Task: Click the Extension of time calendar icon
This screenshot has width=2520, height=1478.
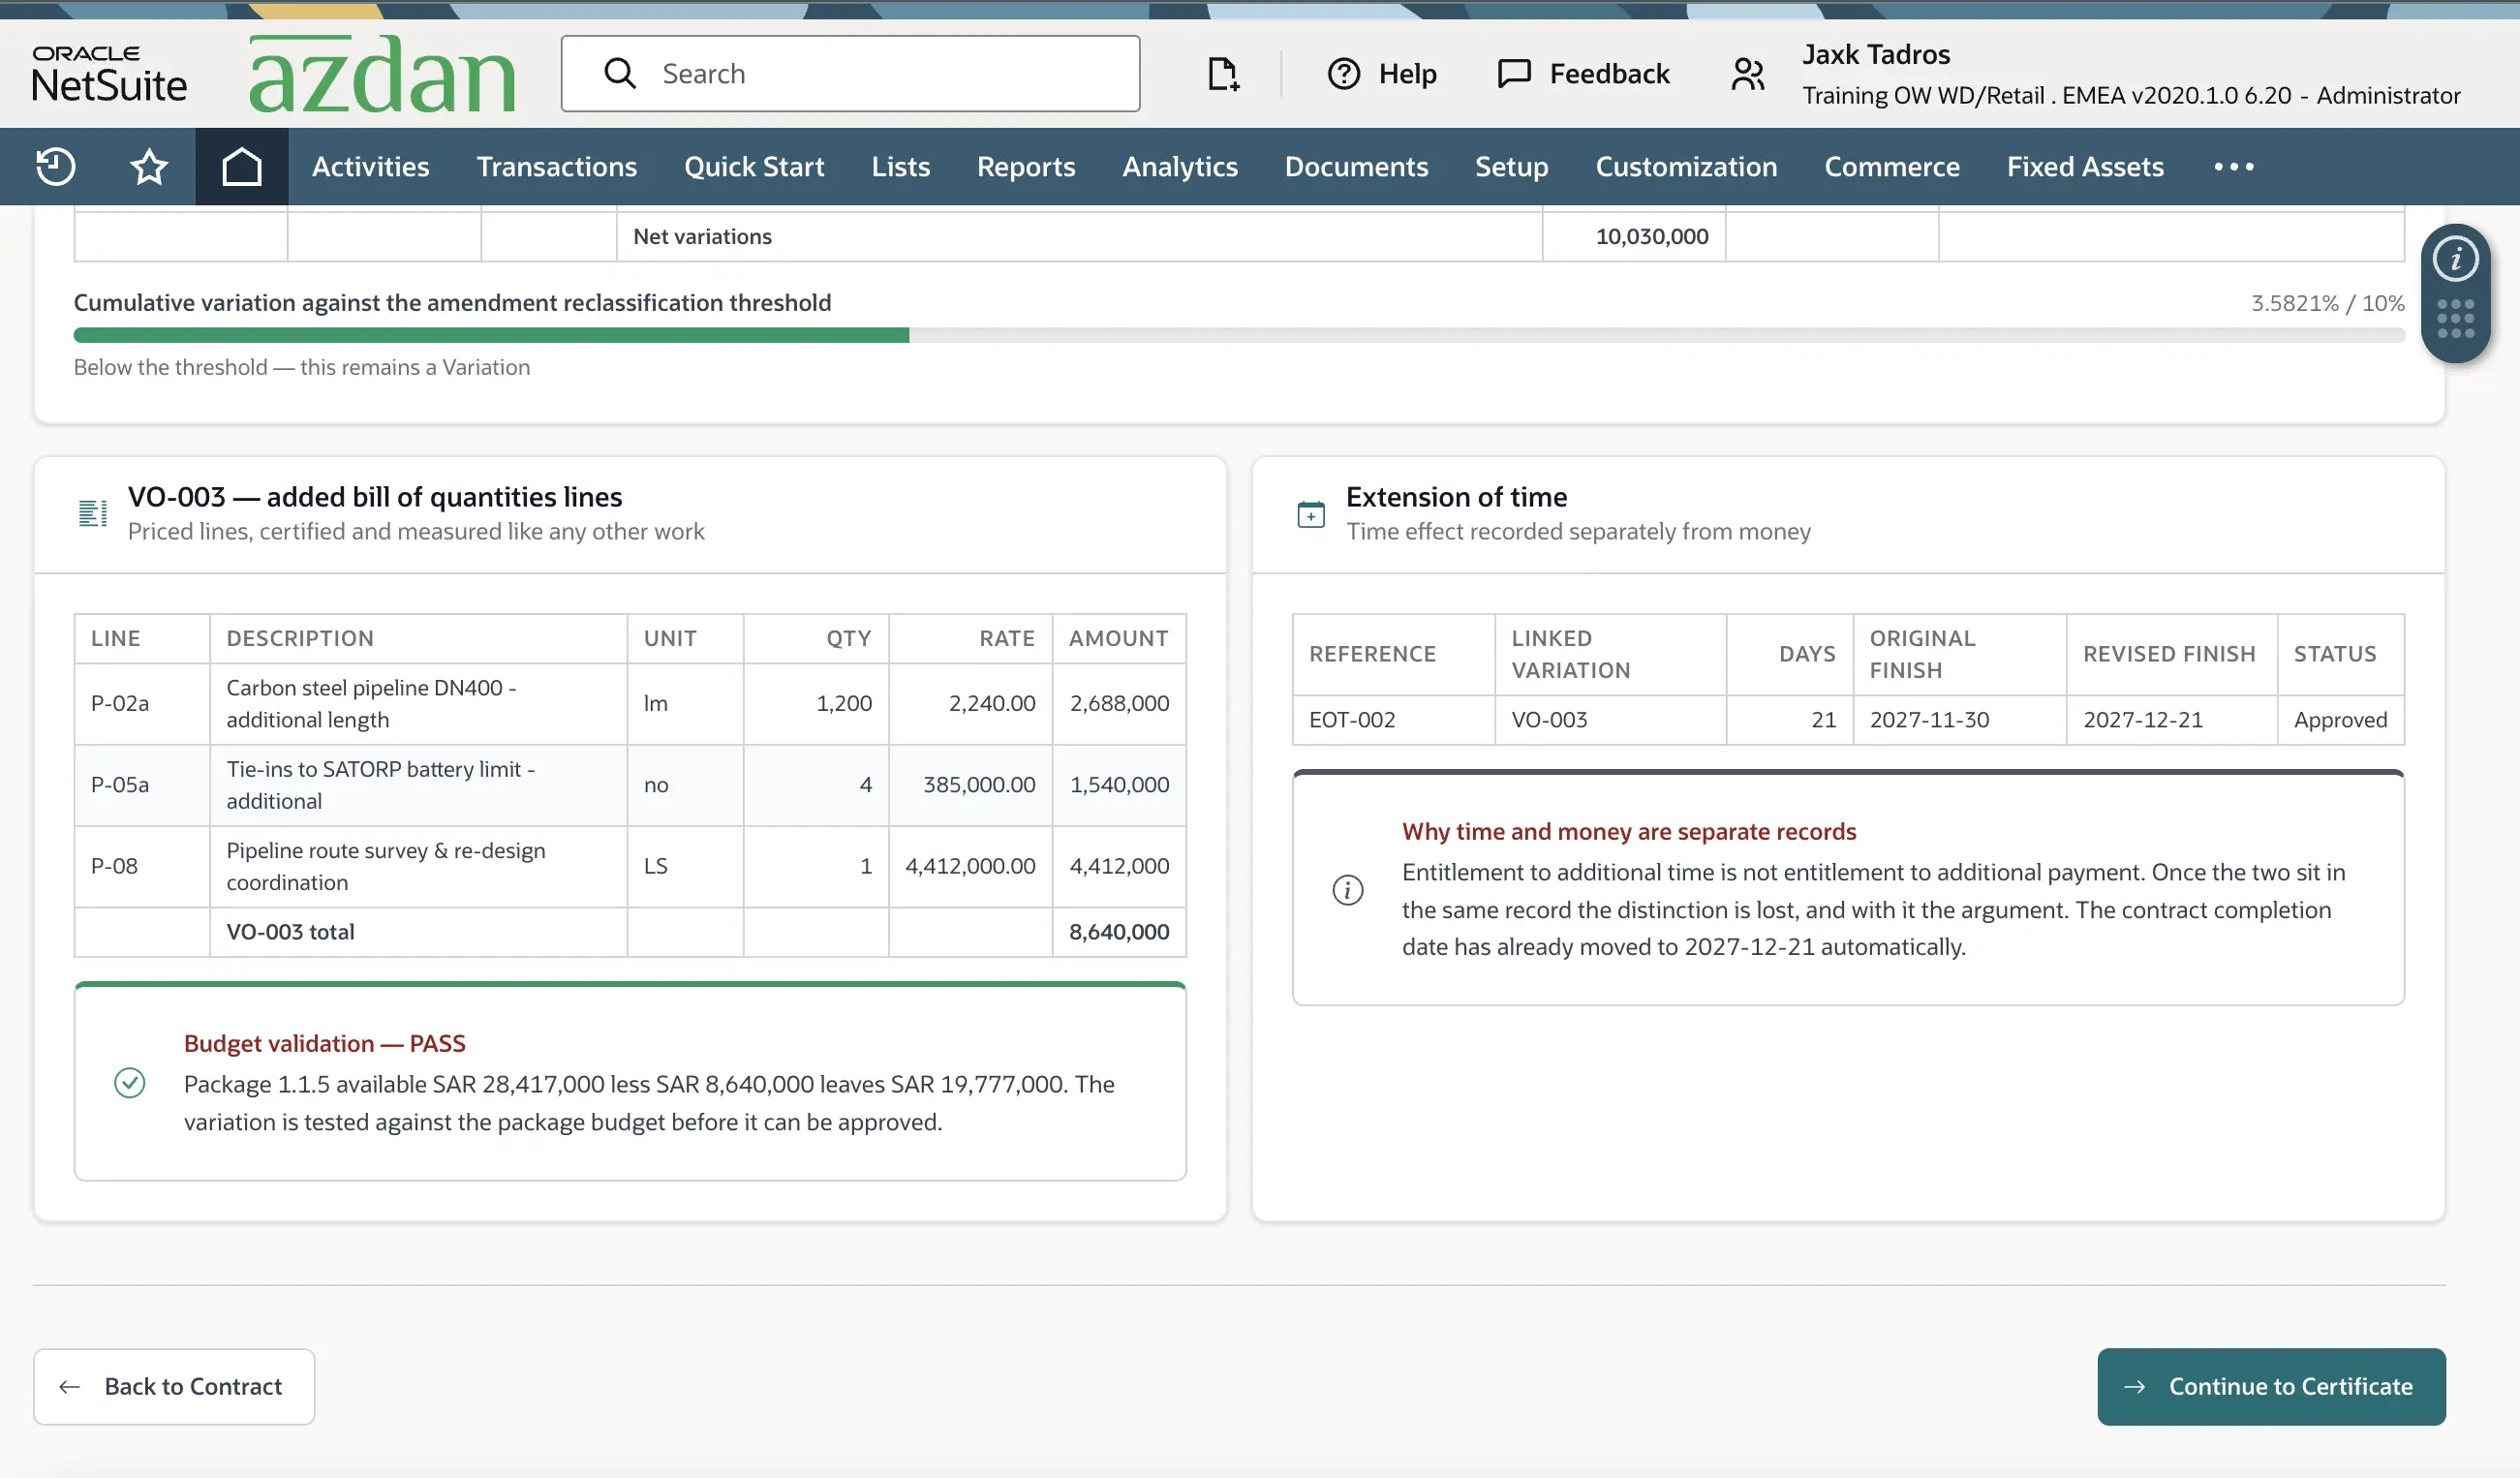Action: pyautogui.click(x=1310, y=514)
